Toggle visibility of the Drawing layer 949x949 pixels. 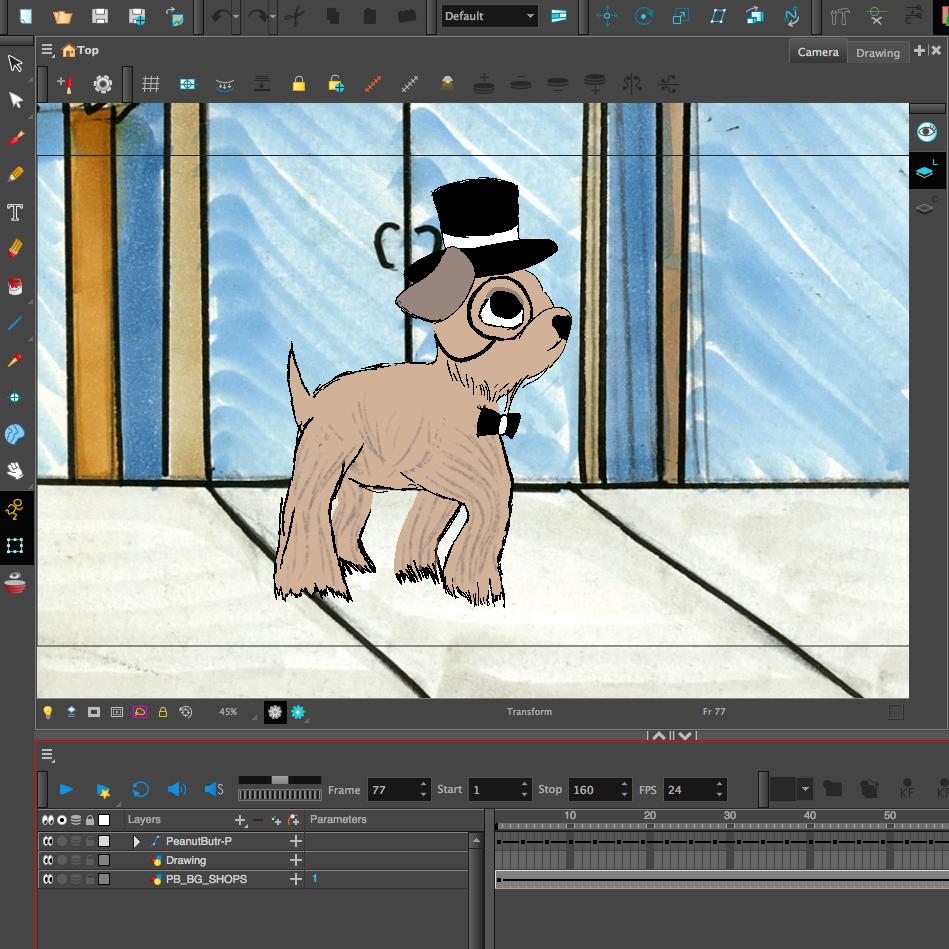(47, 860)
